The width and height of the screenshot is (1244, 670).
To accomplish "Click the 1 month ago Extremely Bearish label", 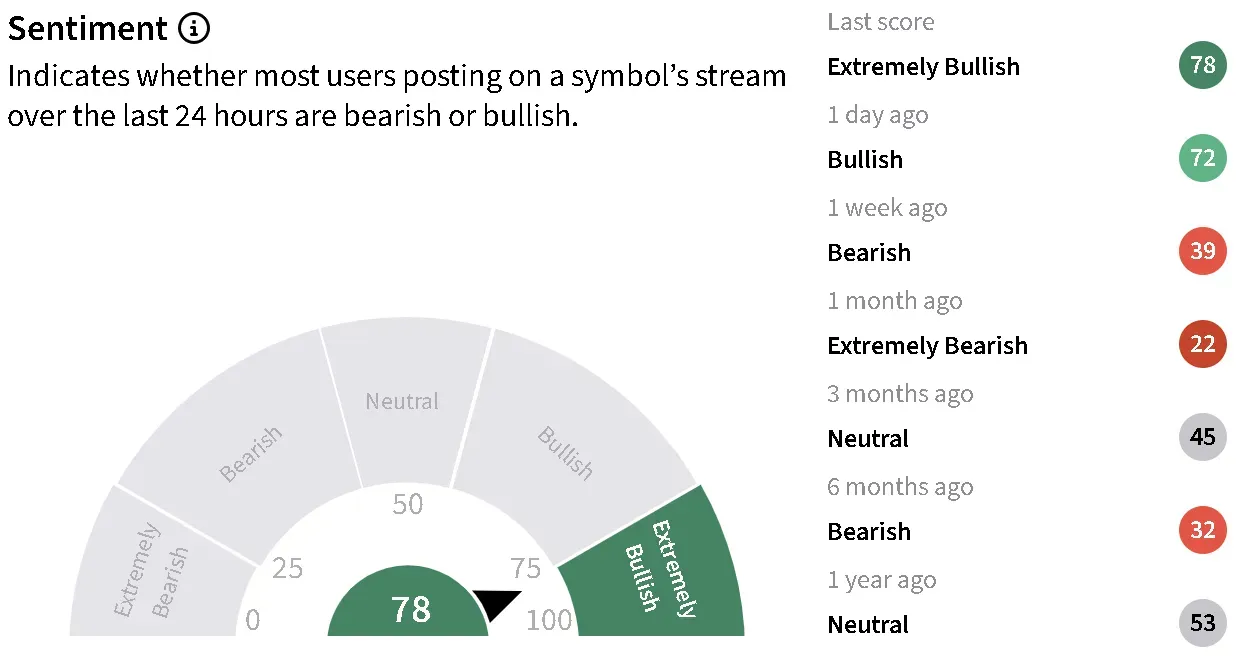I will [x=927, y=346].
